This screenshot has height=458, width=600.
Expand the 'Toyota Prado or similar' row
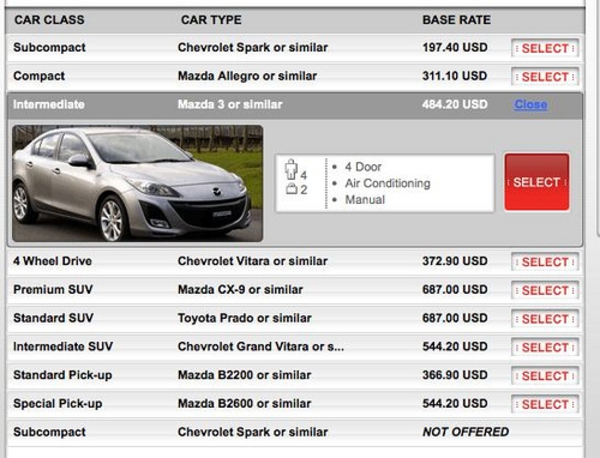click(244, 318)
